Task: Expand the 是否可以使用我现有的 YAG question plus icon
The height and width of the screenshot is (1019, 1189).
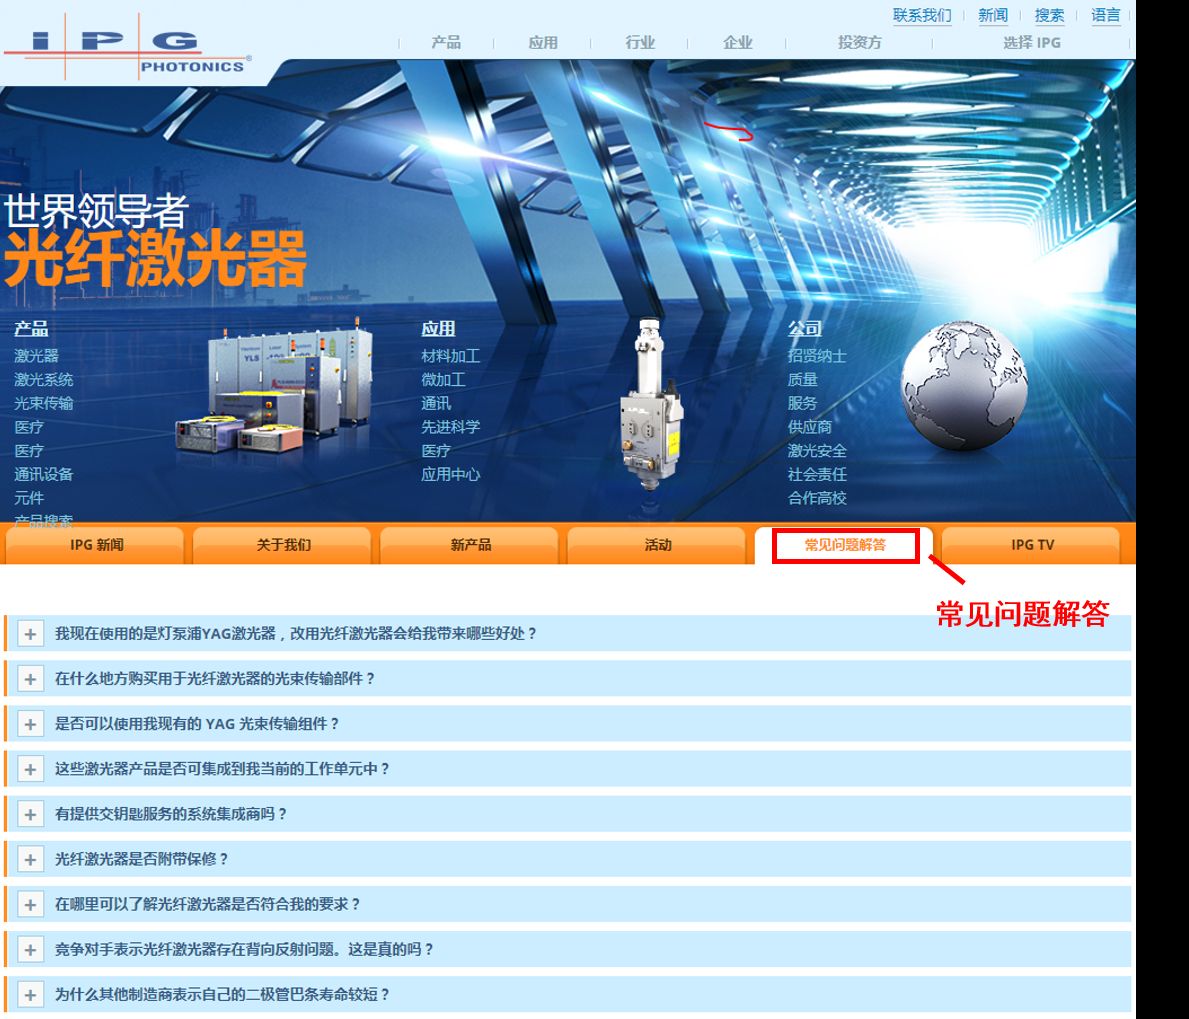Action: coord(30,724)
